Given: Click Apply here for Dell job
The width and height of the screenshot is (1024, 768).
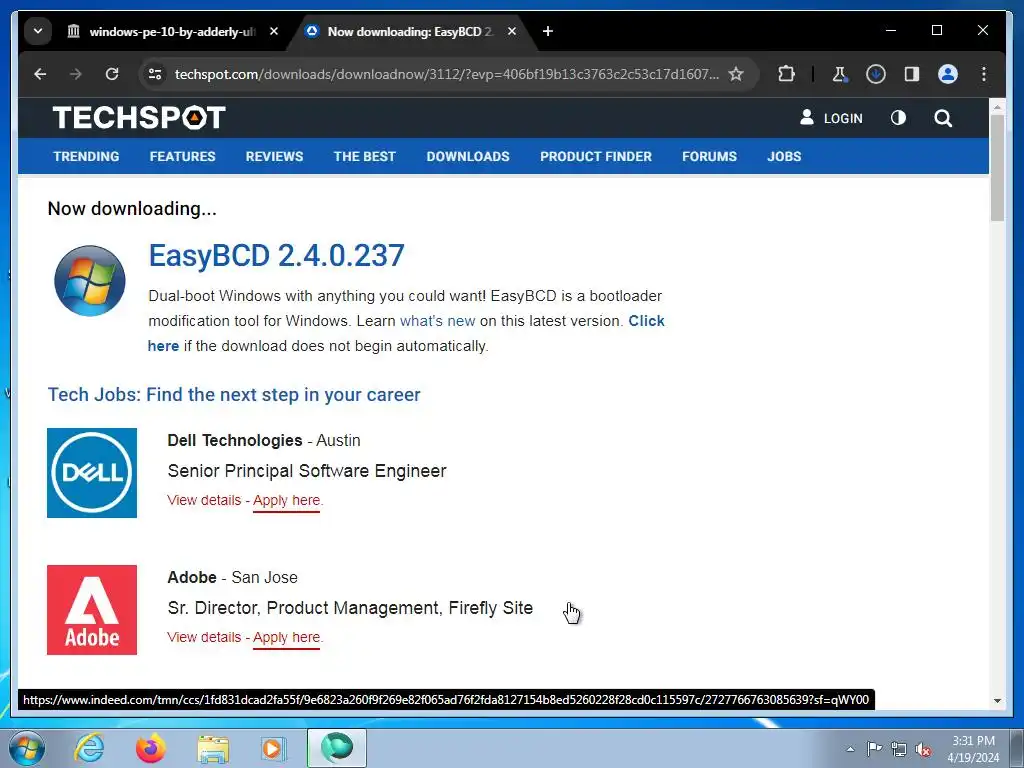Looking at the screenshot, I should 288,500.
